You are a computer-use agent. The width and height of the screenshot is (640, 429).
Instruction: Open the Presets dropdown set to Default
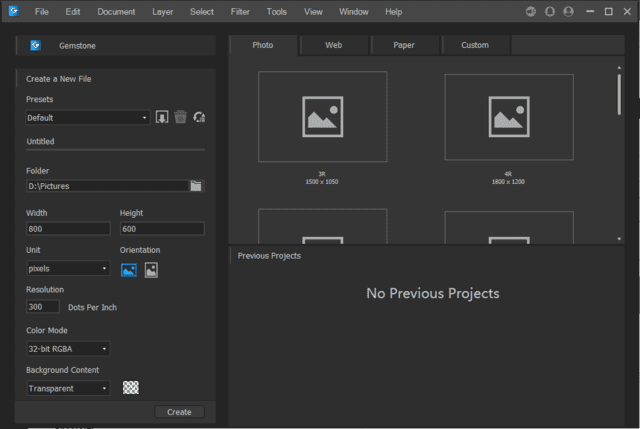tap(88, 117)
